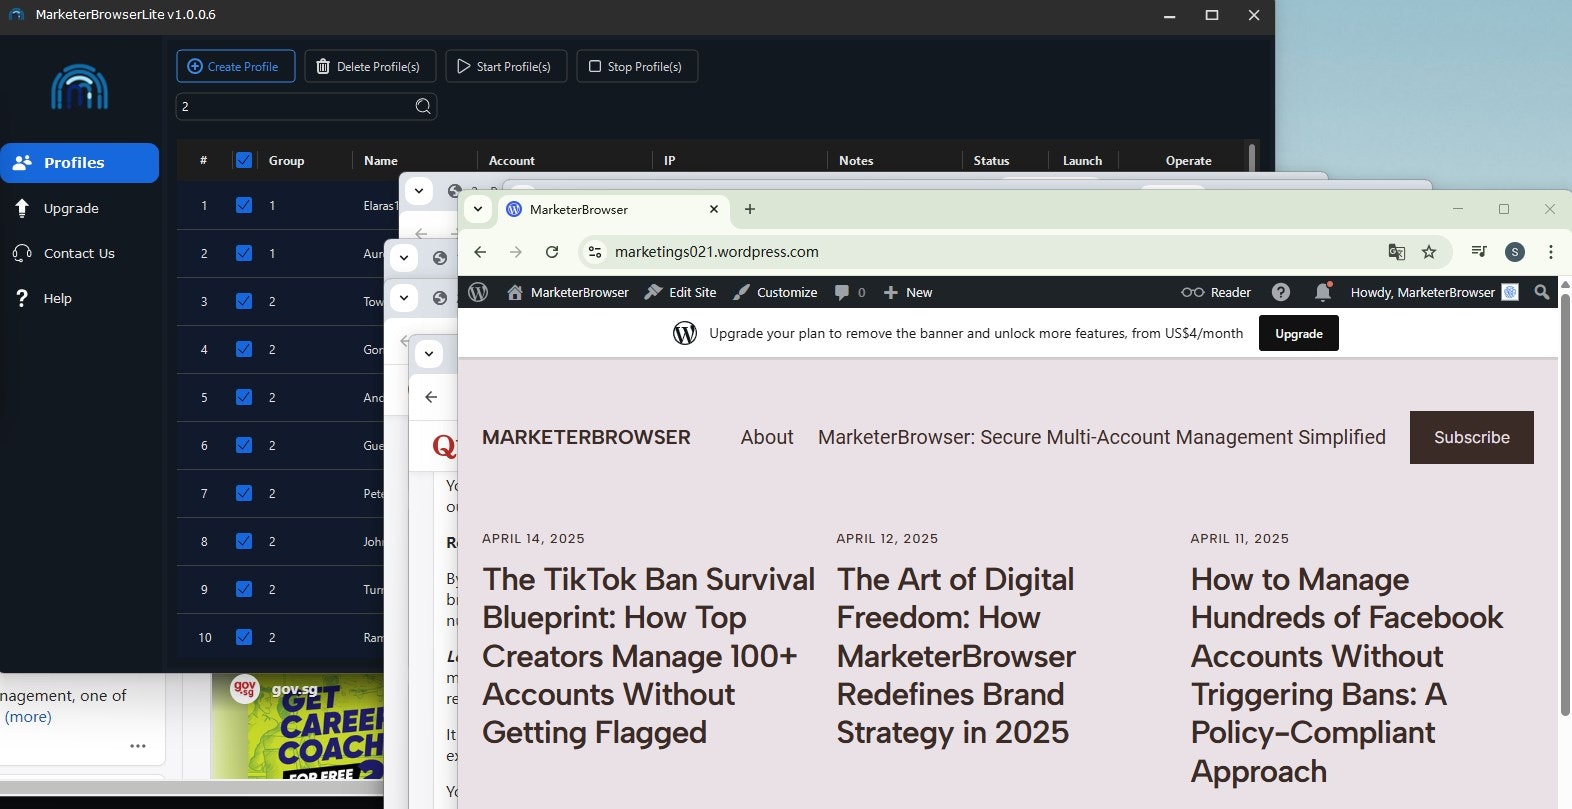1572x809 pixels.
Task: Open the Profiles sidebar section
Action: (80, 163)
